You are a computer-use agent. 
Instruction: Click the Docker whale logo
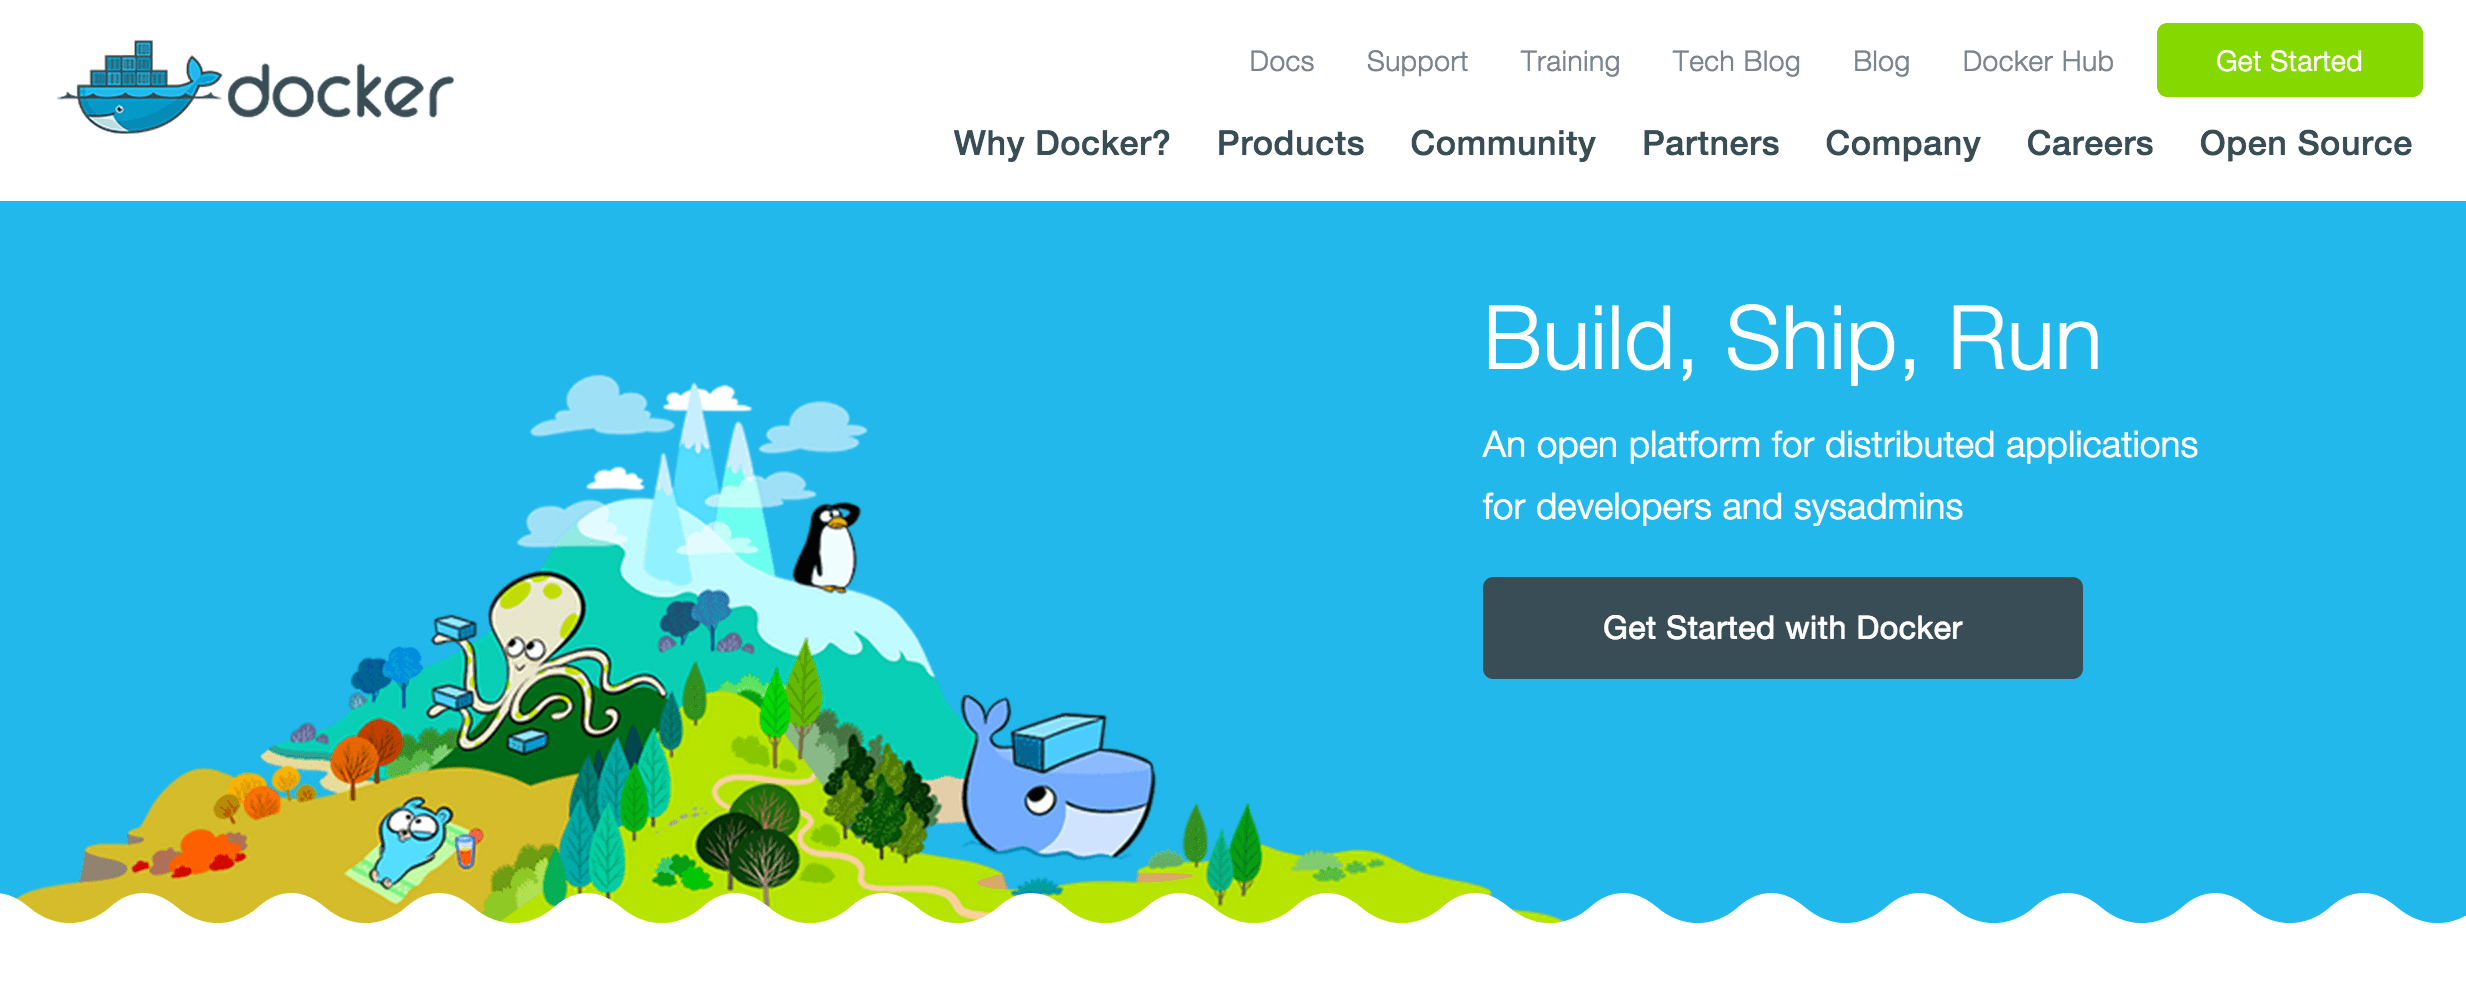click(x=256, y=87)
